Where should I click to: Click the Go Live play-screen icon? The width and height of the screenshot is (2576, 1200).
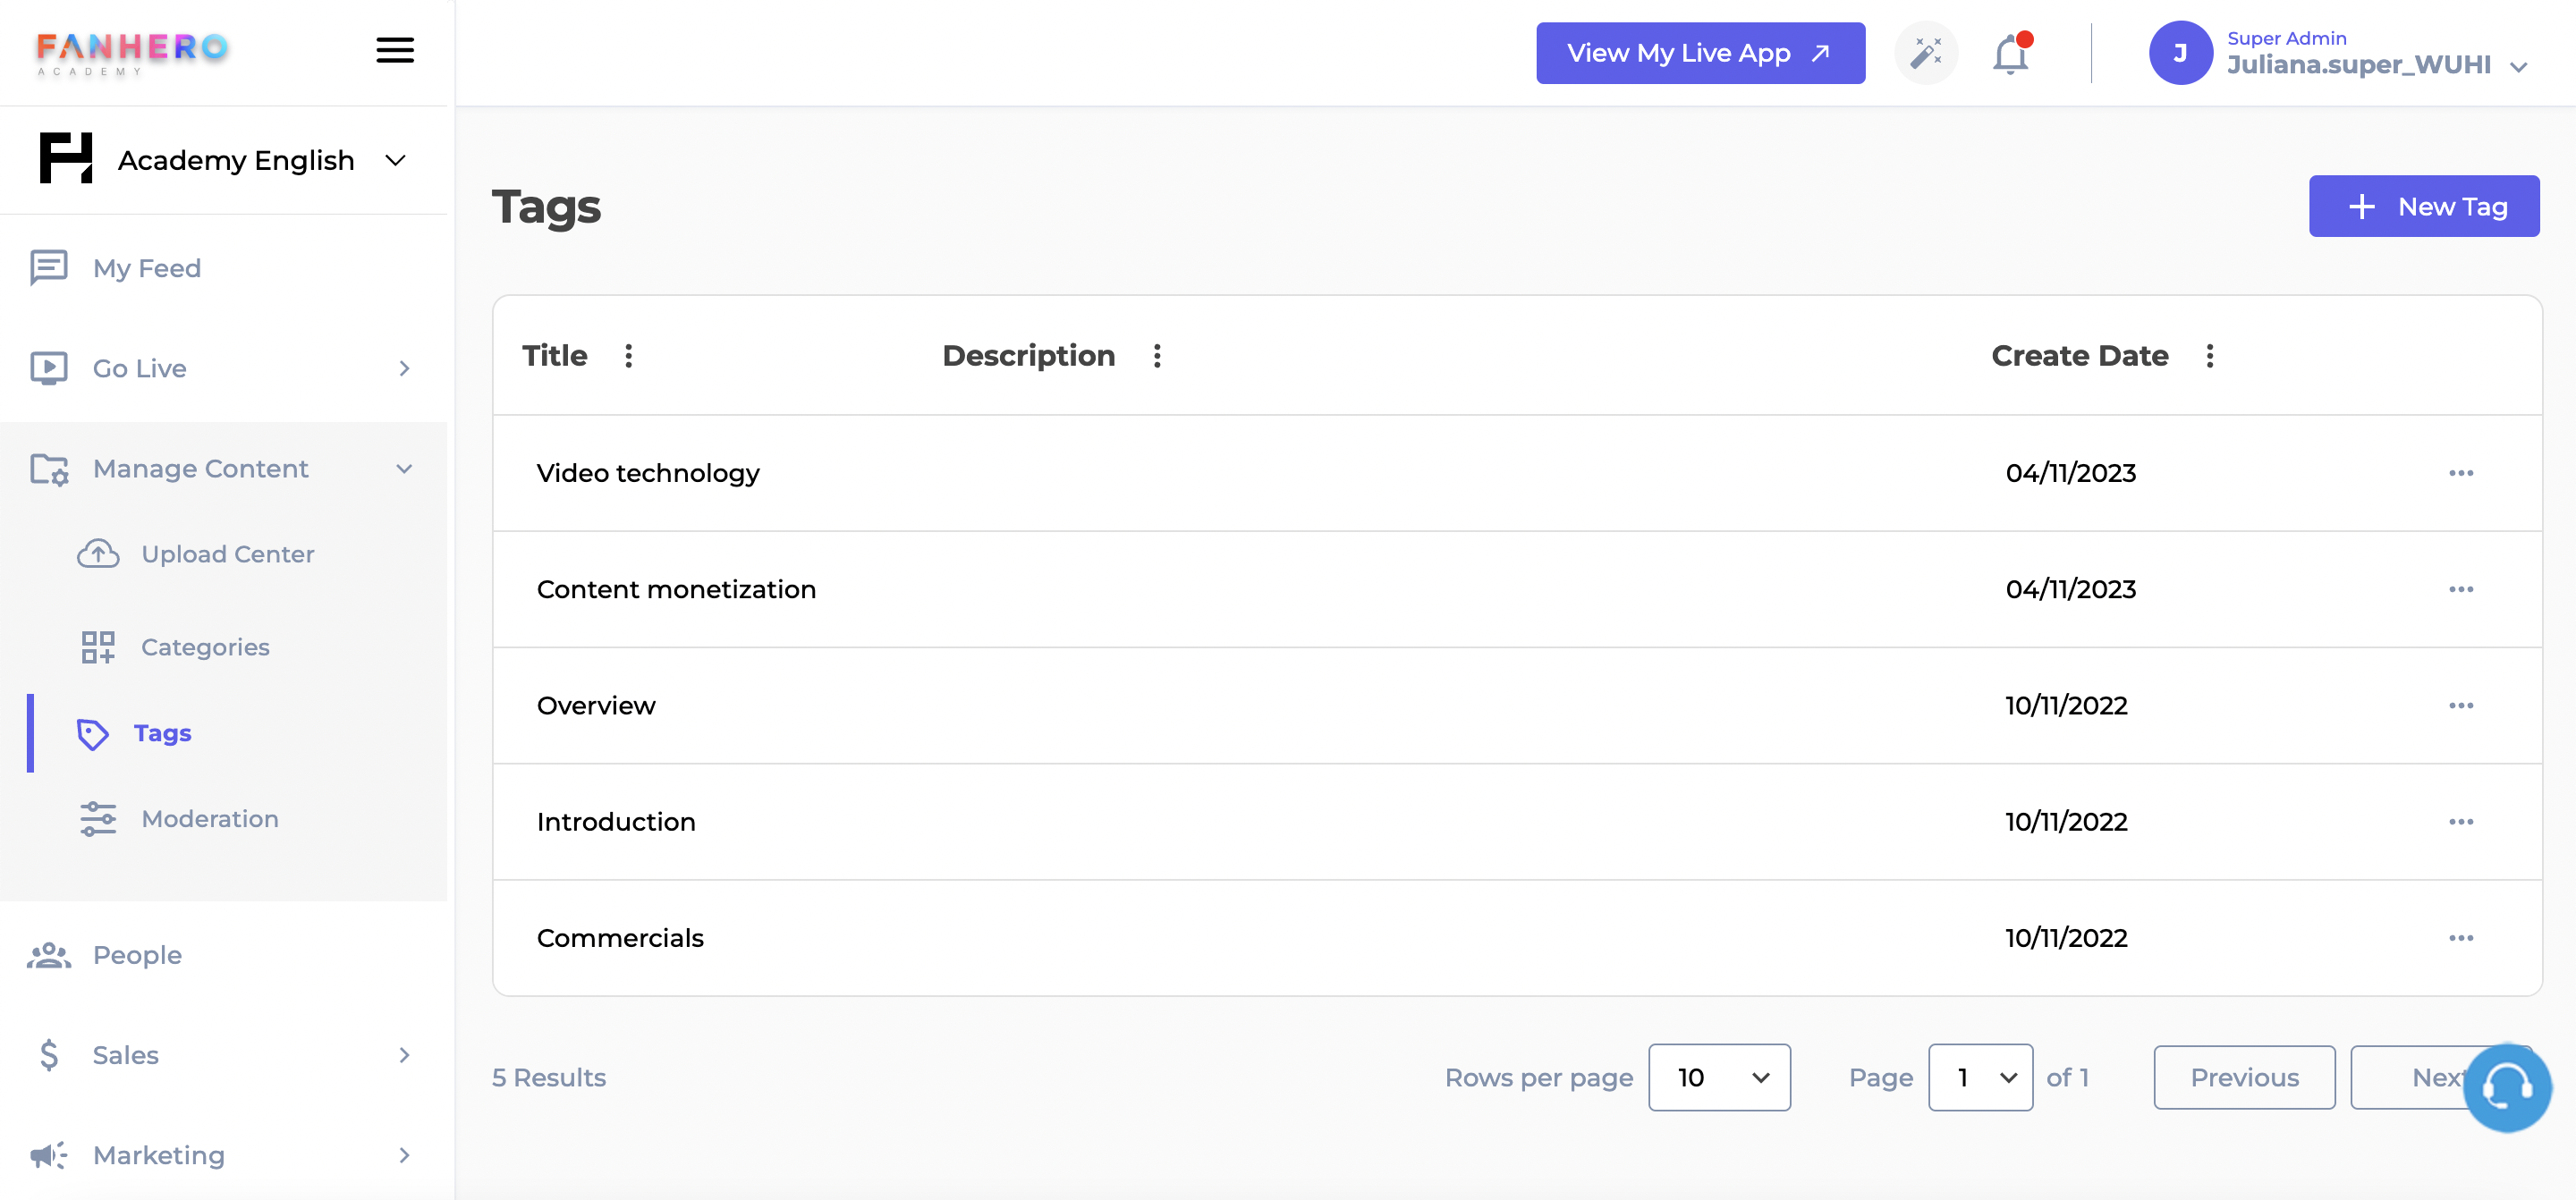(x=49, y=367)
